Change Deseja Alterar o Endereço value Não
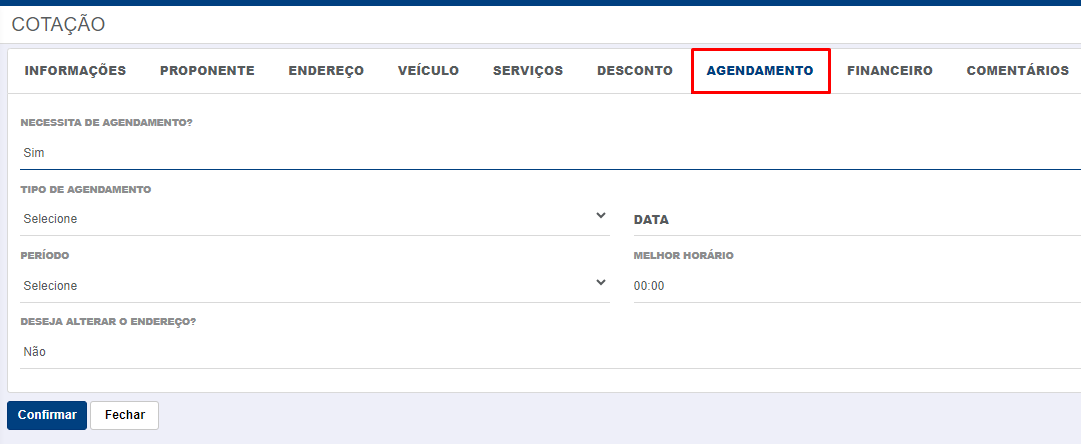The height and width of the screenshot is (444, 1081). 550,352
